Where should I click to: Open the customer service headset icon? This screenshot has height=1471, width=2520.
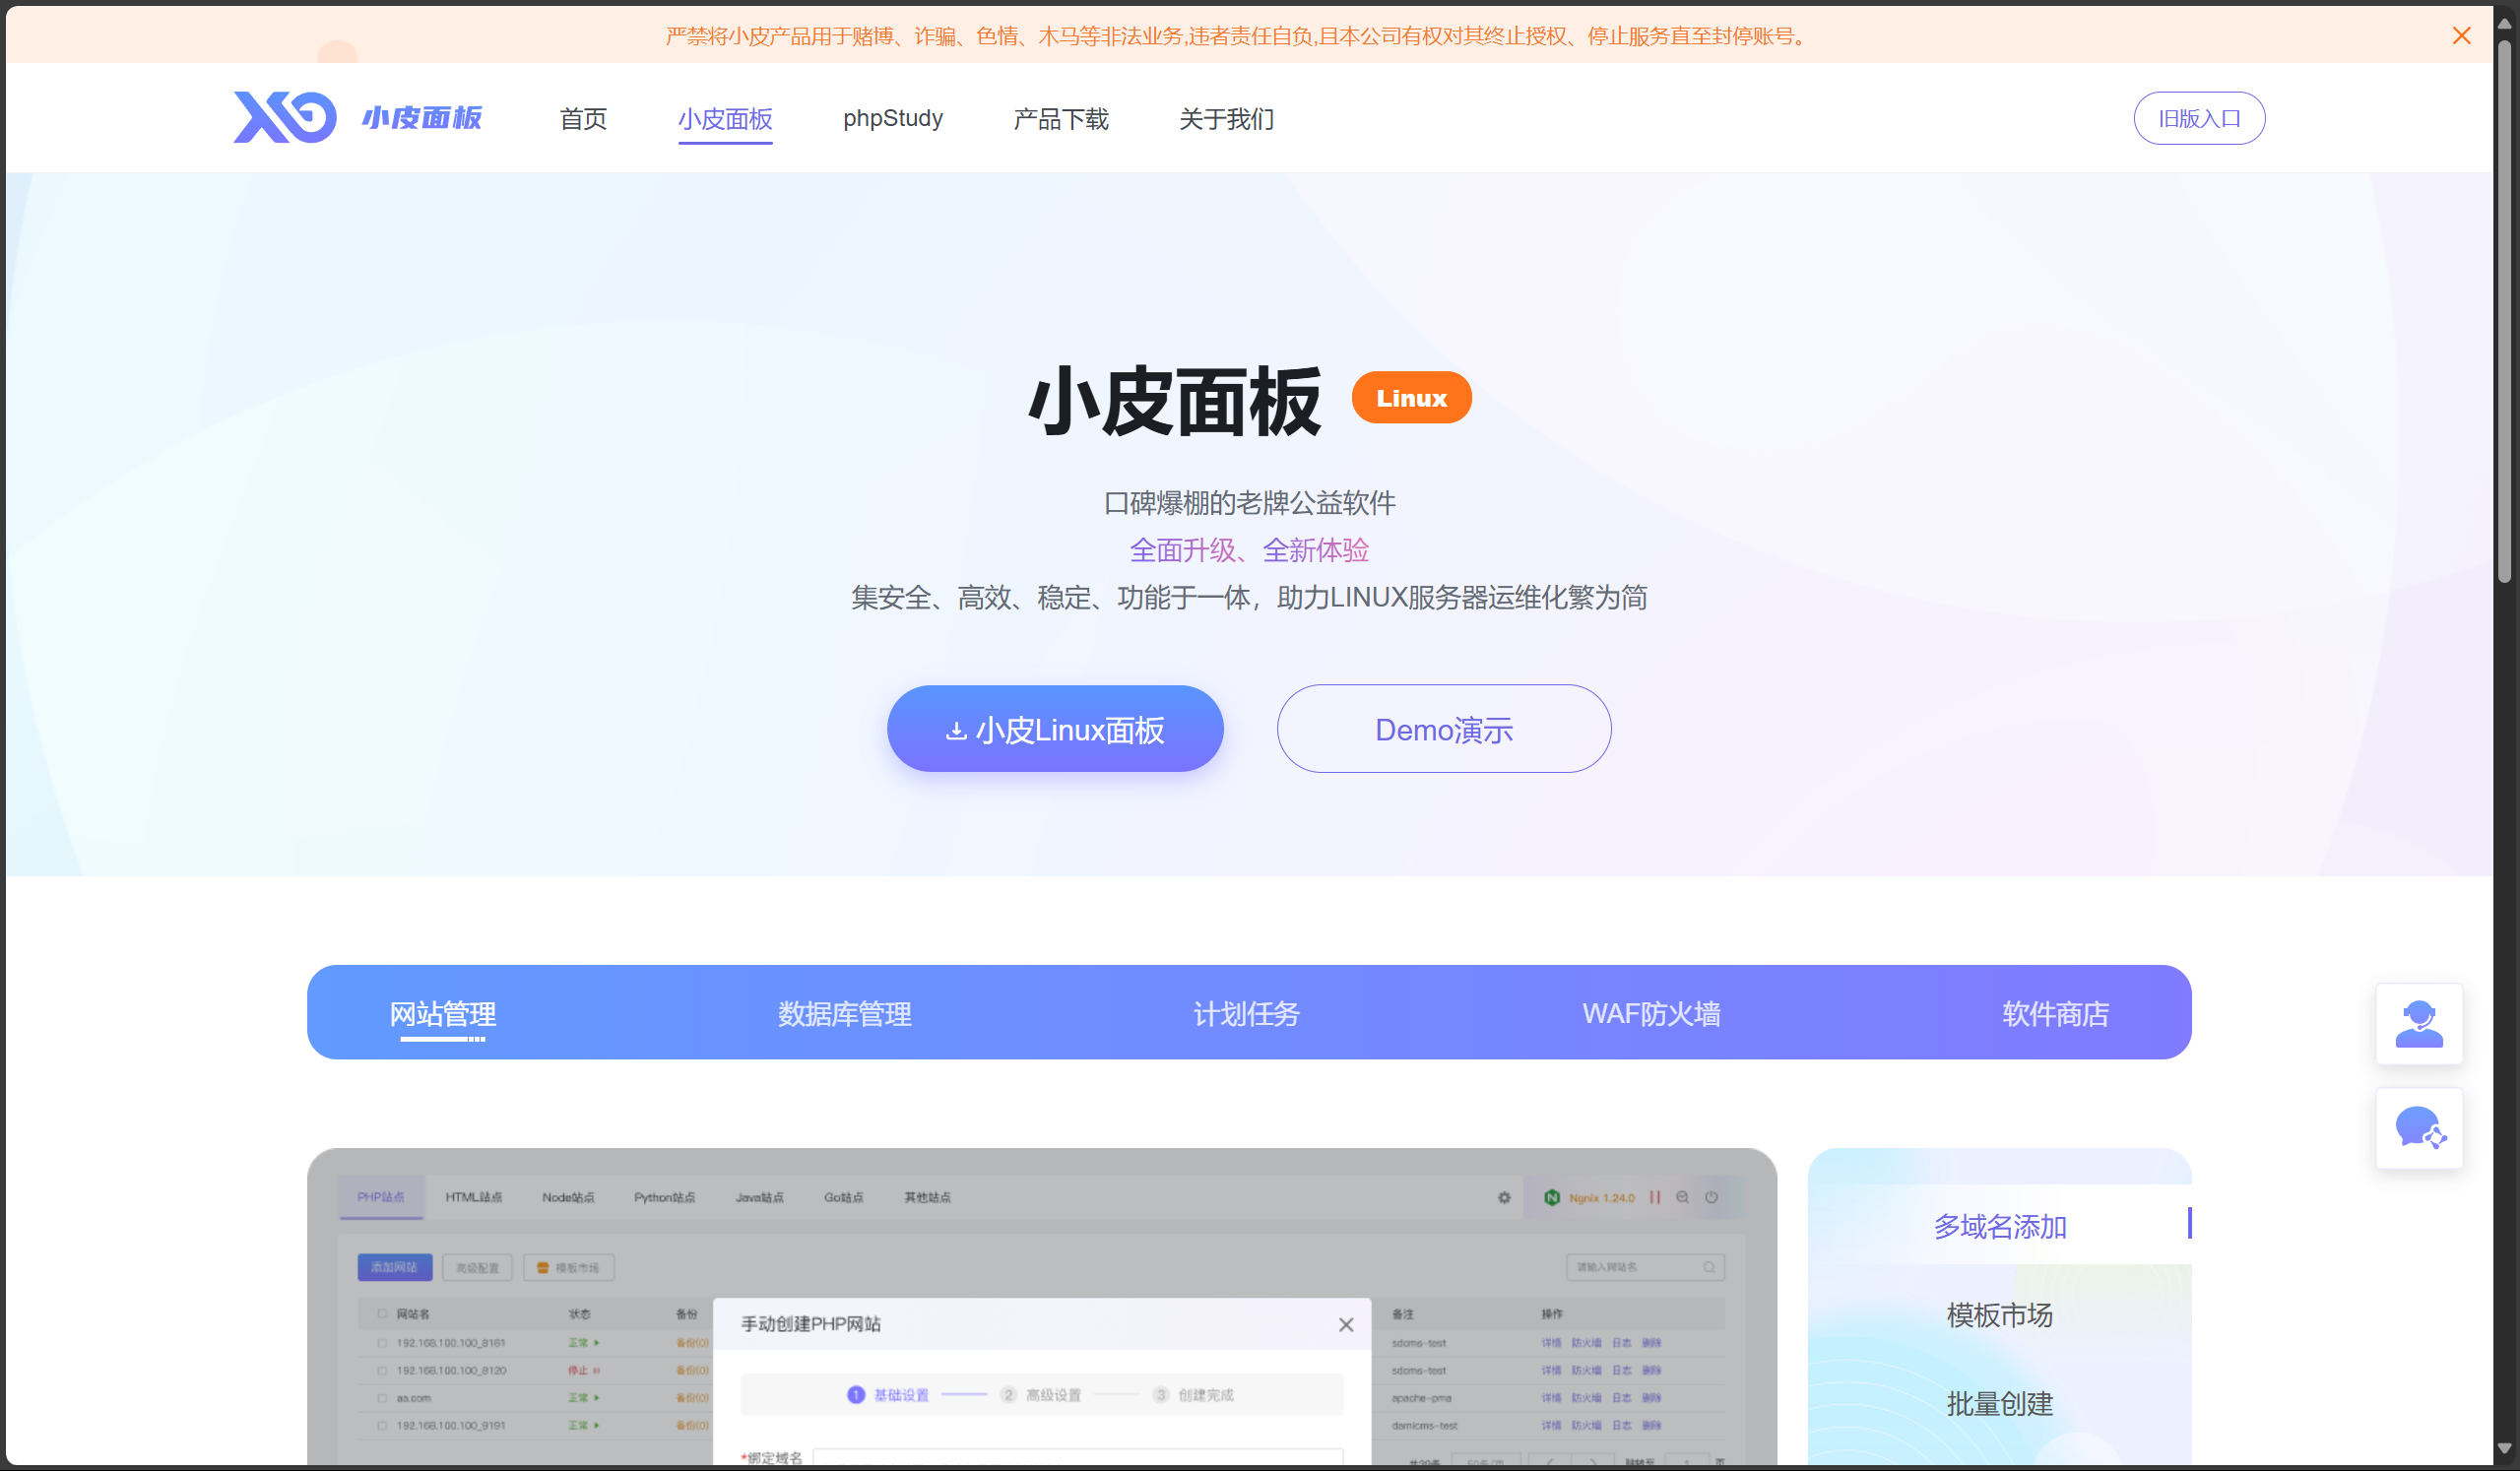2418,1024
